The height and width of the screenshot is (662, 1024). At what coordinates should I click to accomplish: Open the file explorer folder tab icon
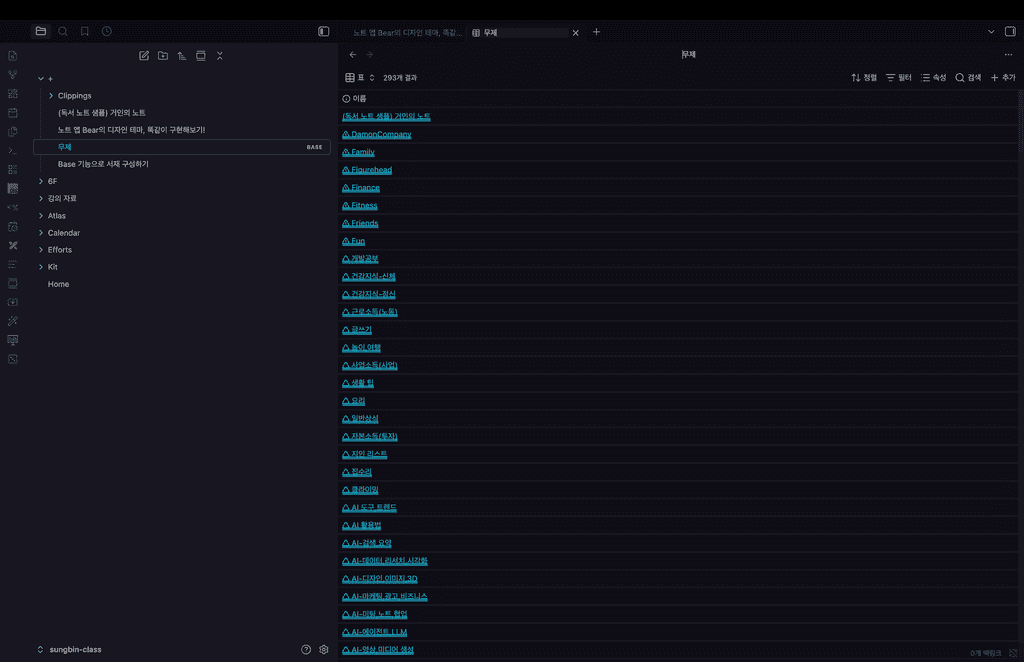(40, 31)
